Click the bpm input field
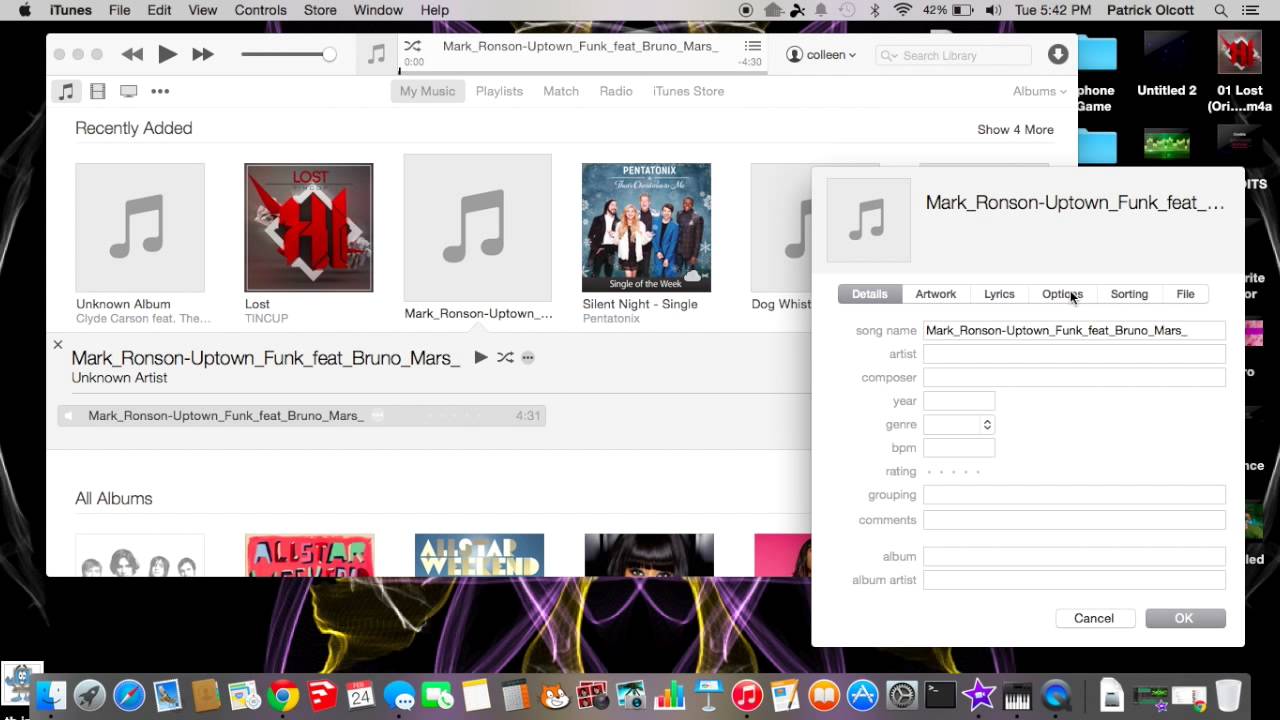The height and width of the screenshot is (720, 1280). pyautogui.click(x=958, y=448)
